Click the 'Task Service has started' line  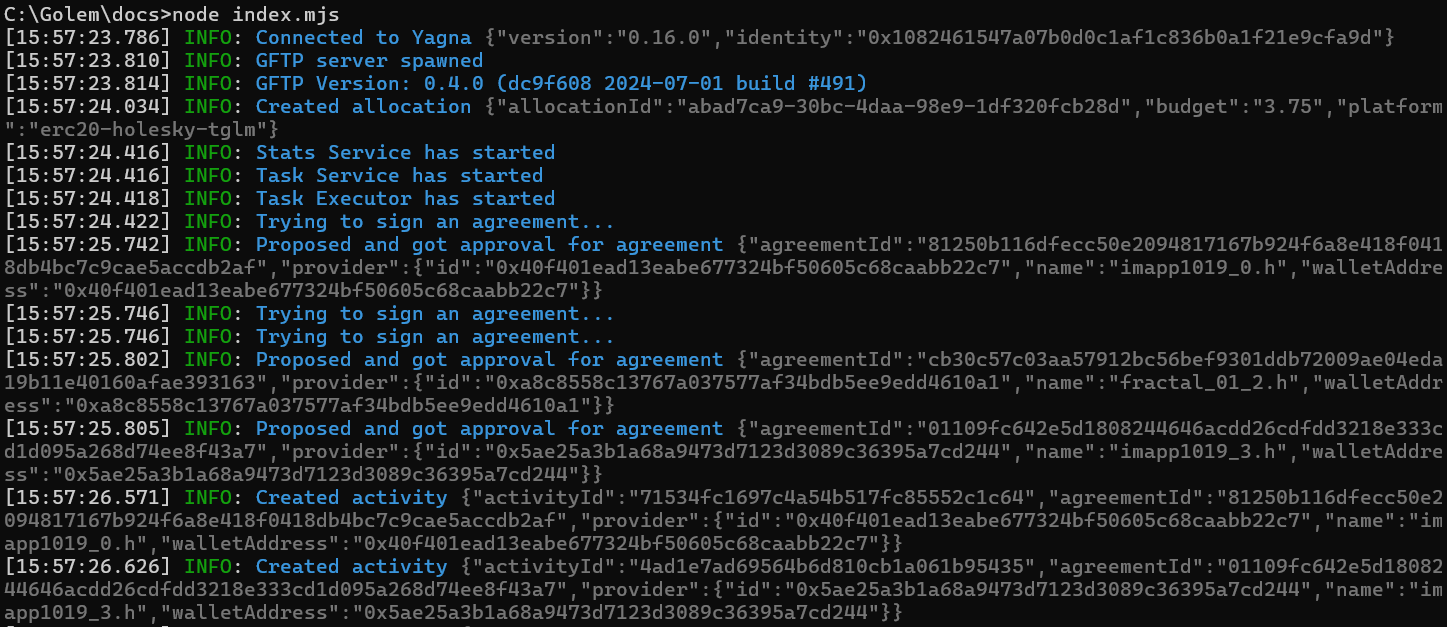399,175
